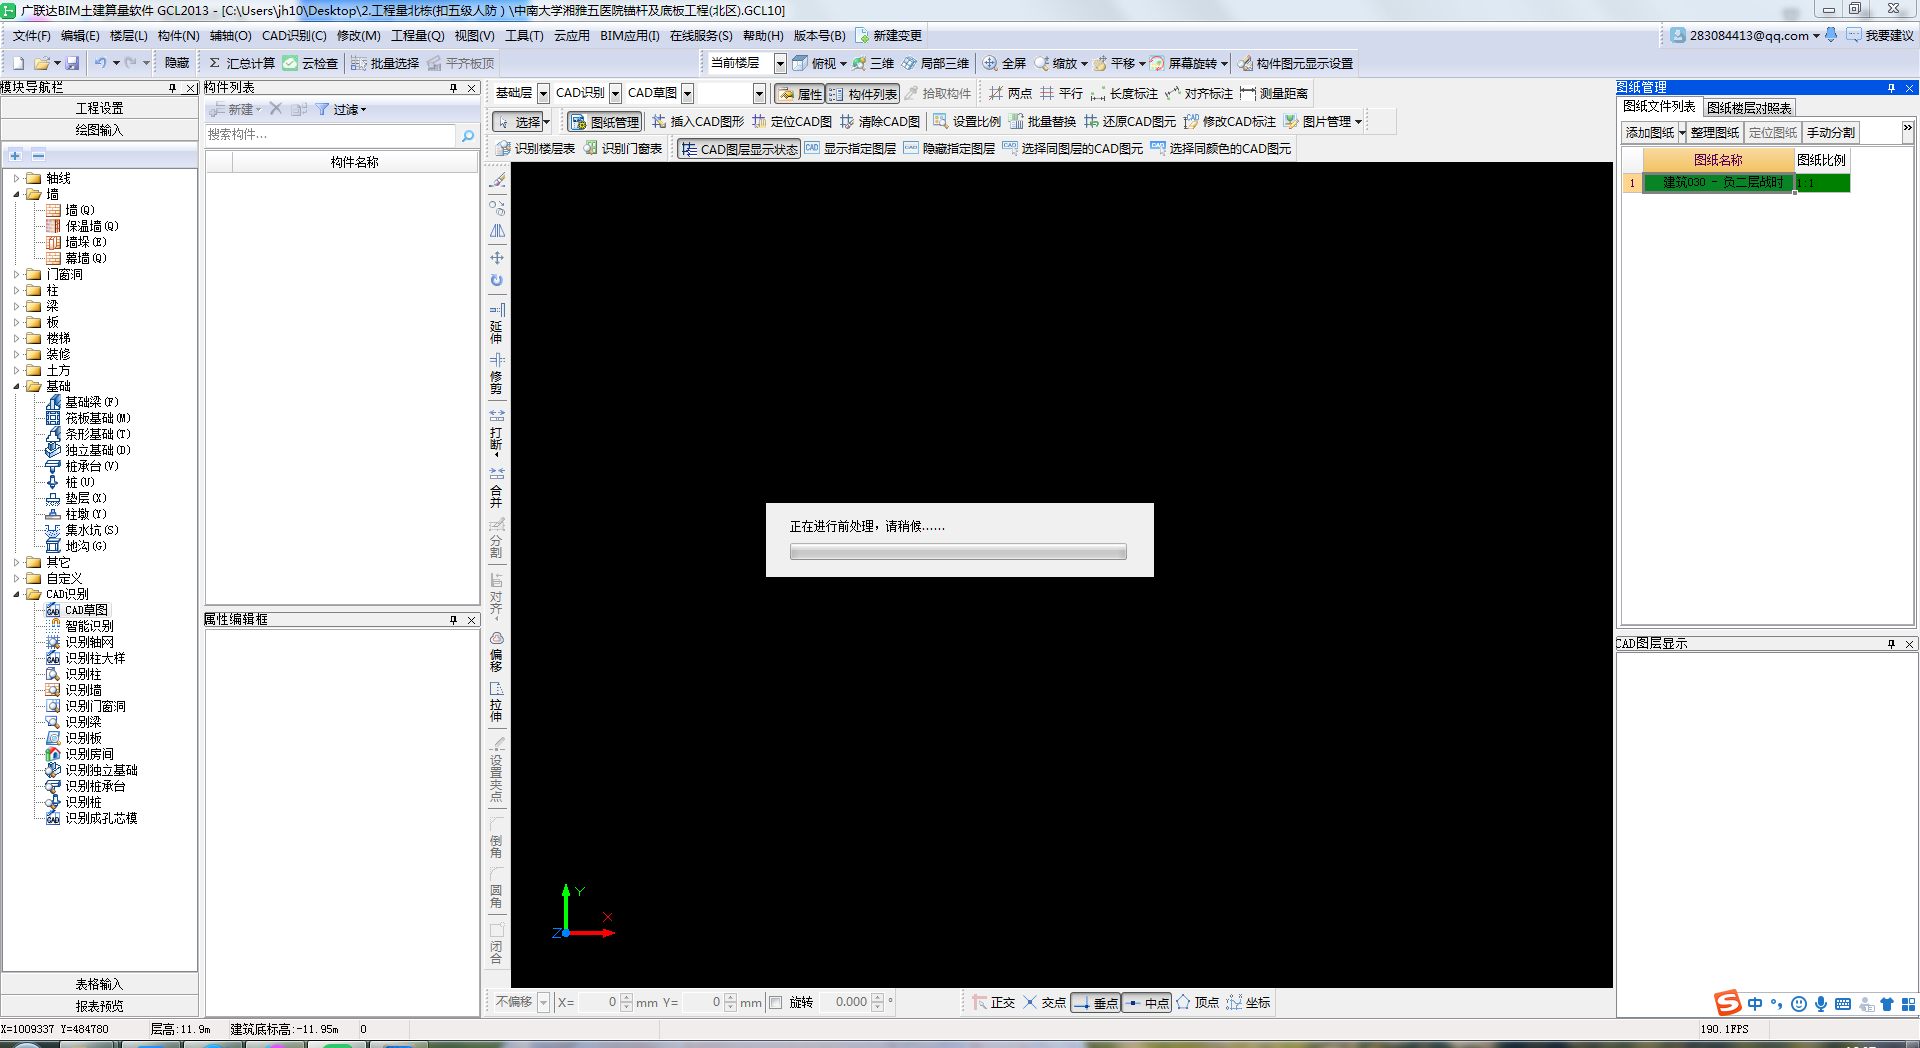
Task: Select the 平行 parallel axis tool
Action: coord(1061,93)
